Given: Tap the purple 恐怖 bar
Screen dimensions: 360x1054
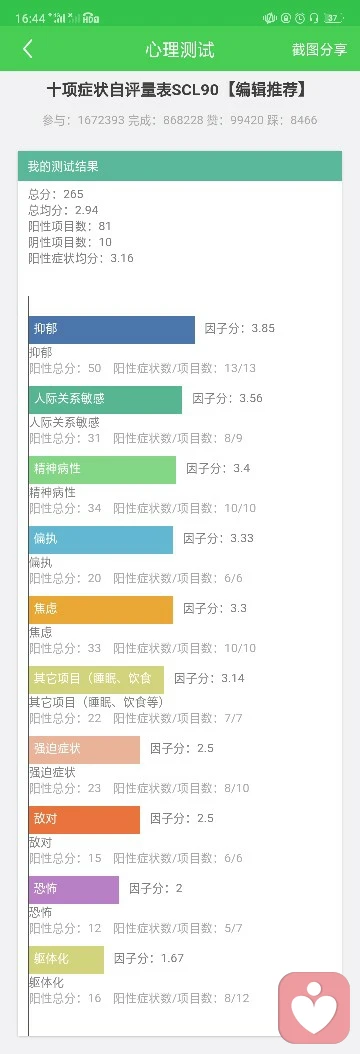Looking at the screenshot, I should click(x=74, y=889).
